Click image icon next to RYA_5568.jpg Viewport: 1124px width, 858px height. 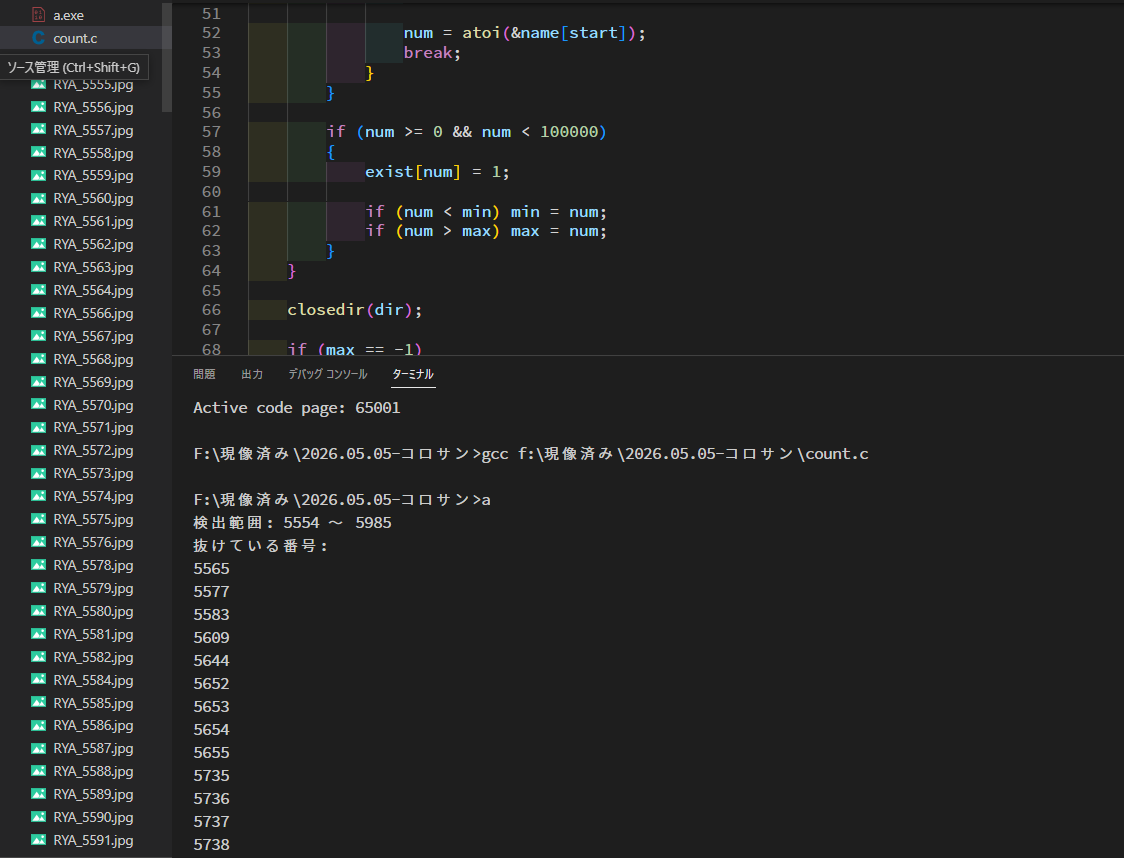(39, 358)
